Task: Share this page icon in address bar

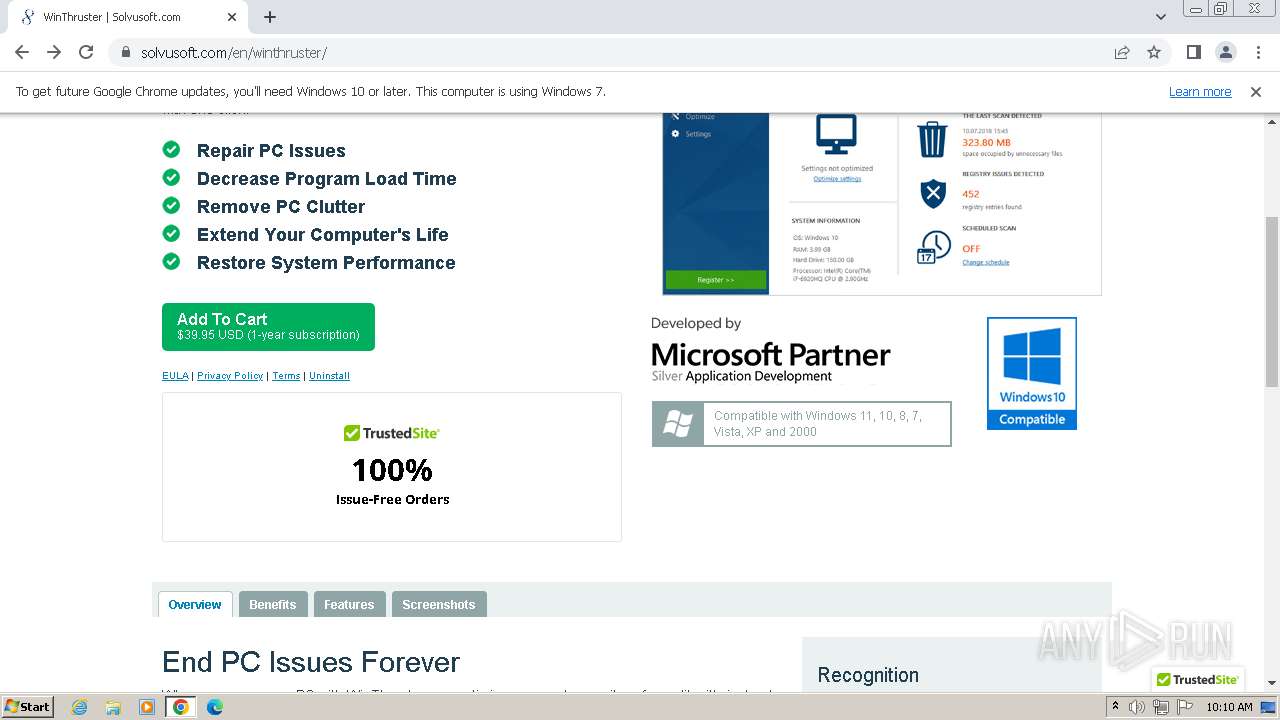Action: (1122, 52)
